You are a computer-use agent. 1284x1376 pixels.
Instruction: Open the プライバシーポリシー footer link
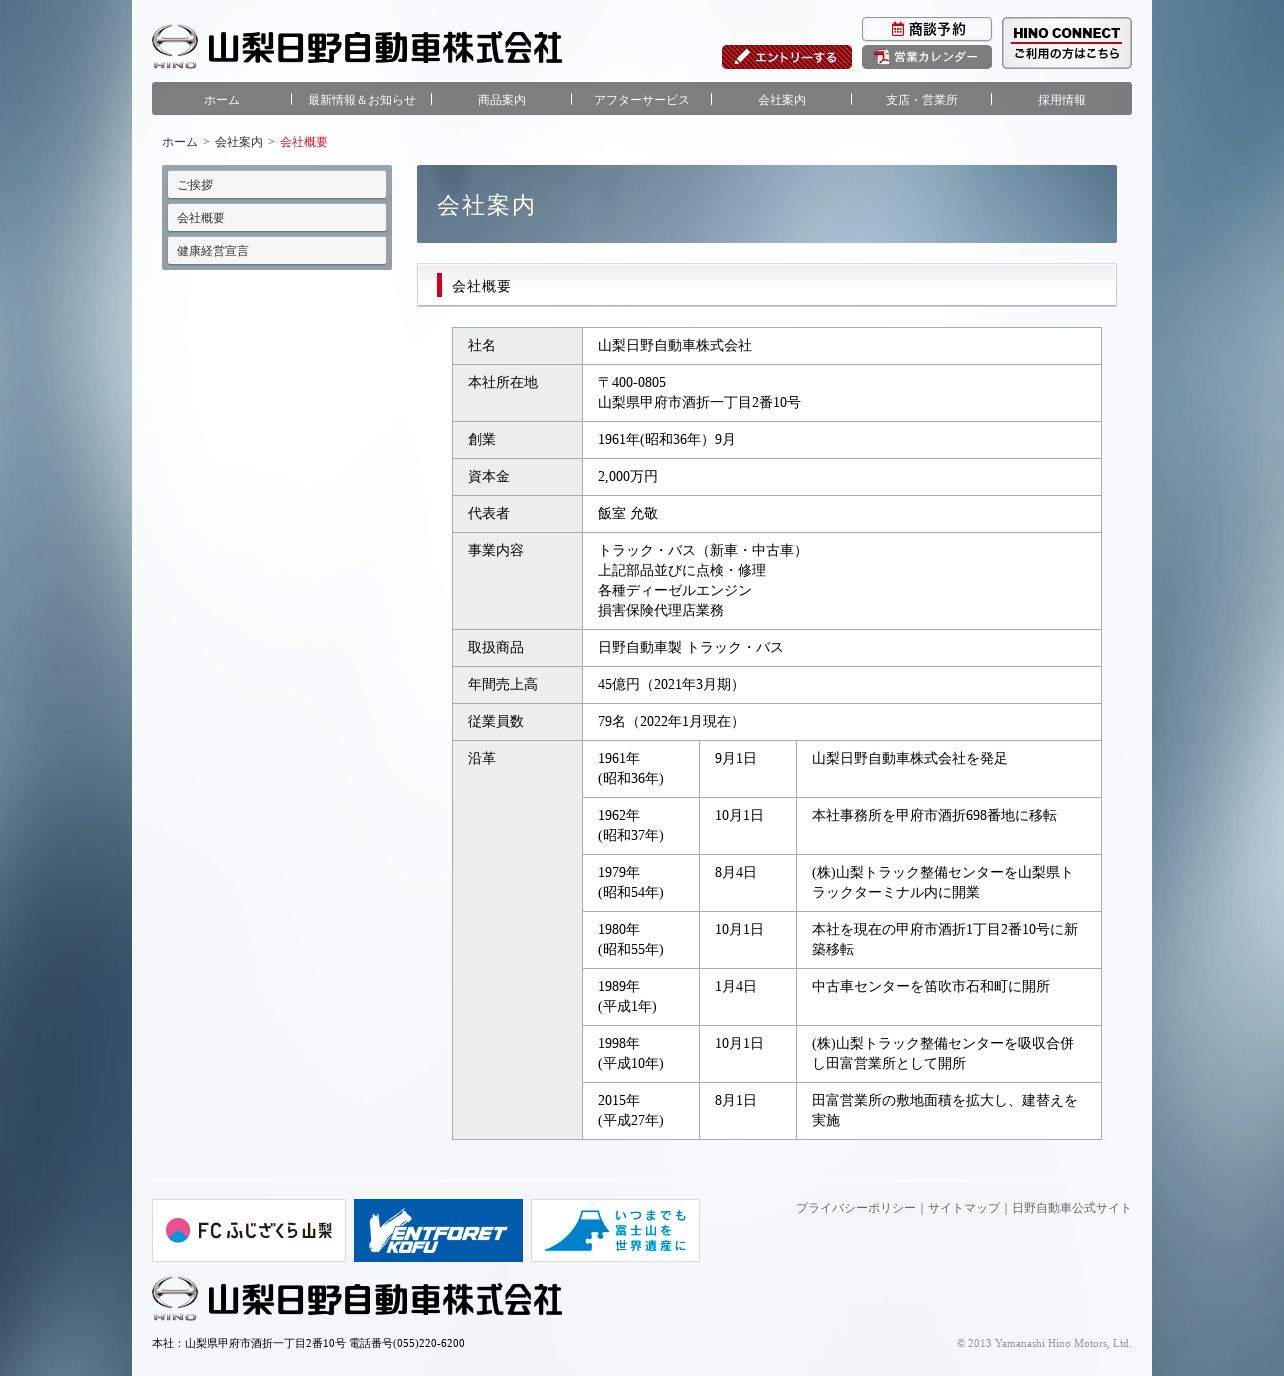(856, 1208)
